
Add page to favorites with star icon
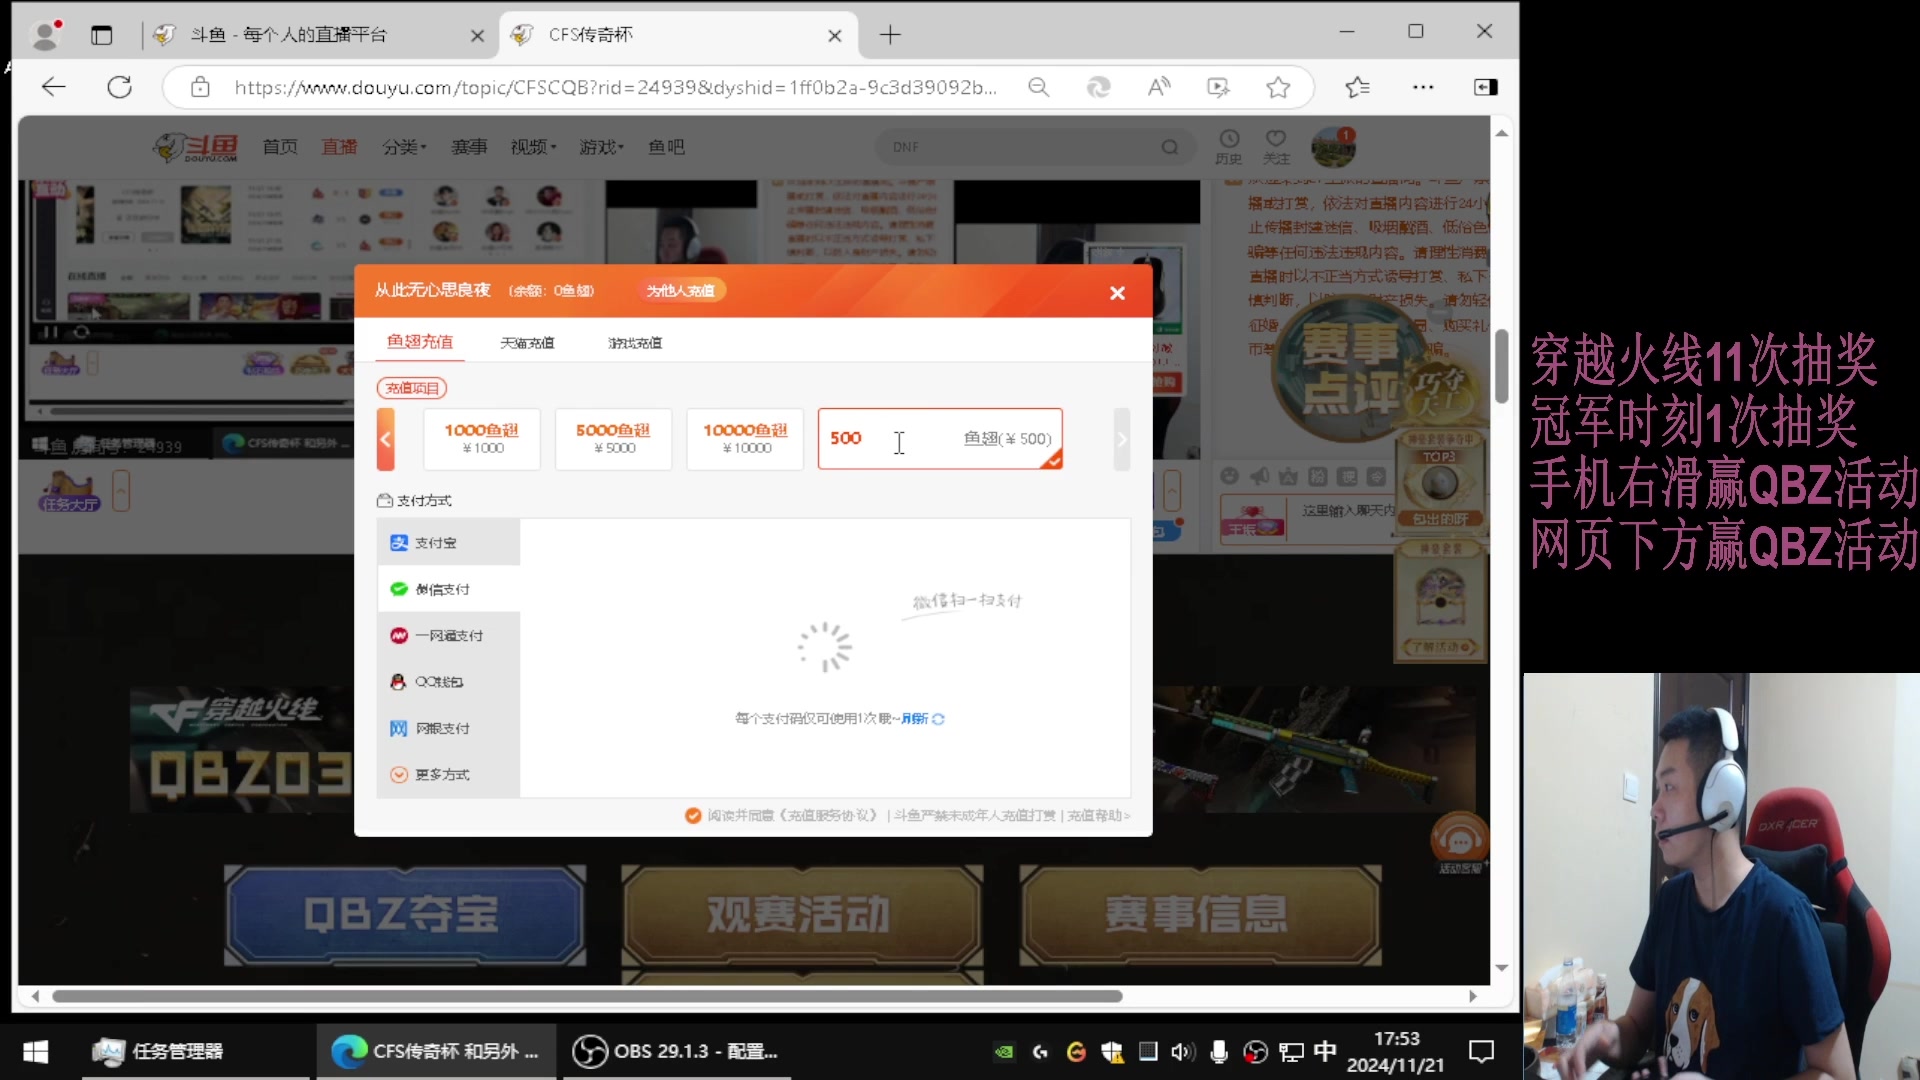click(x=1278, y=87)
